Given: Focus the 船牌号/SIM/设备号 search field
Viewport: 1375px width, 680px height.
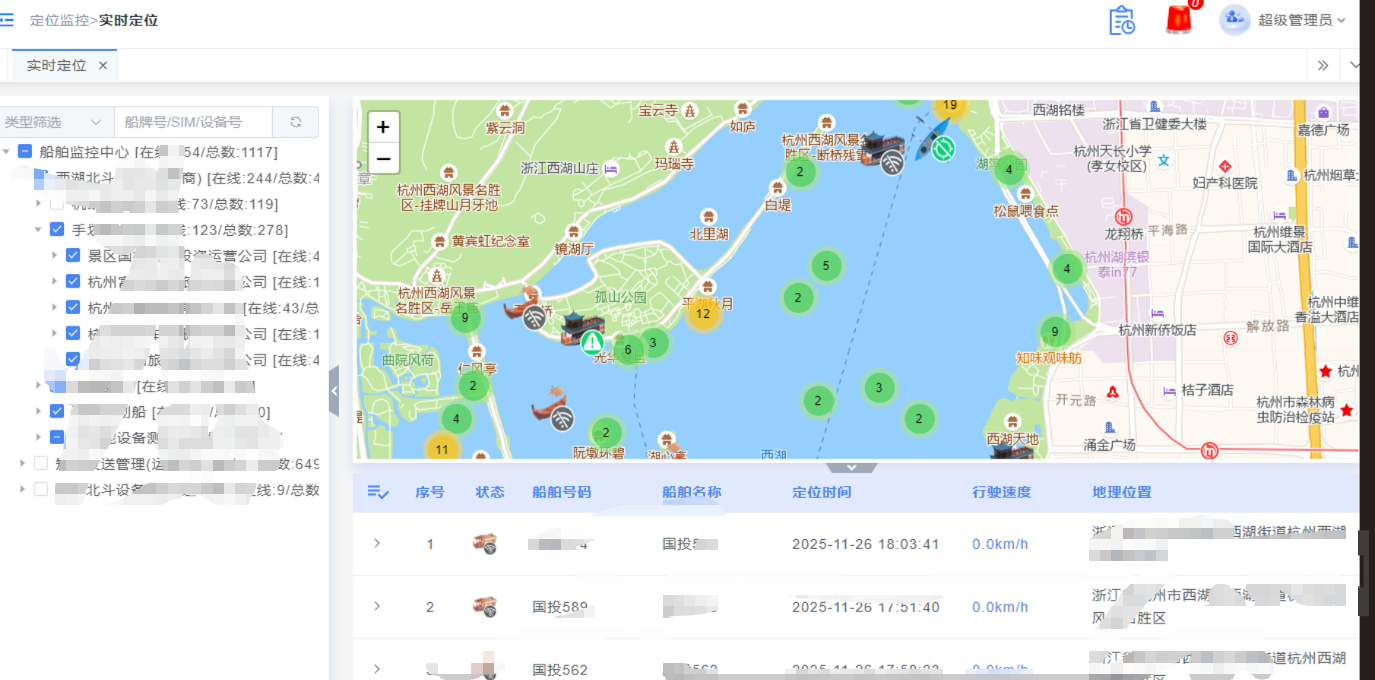Looking at the screenshot, I should coord(193,122).
